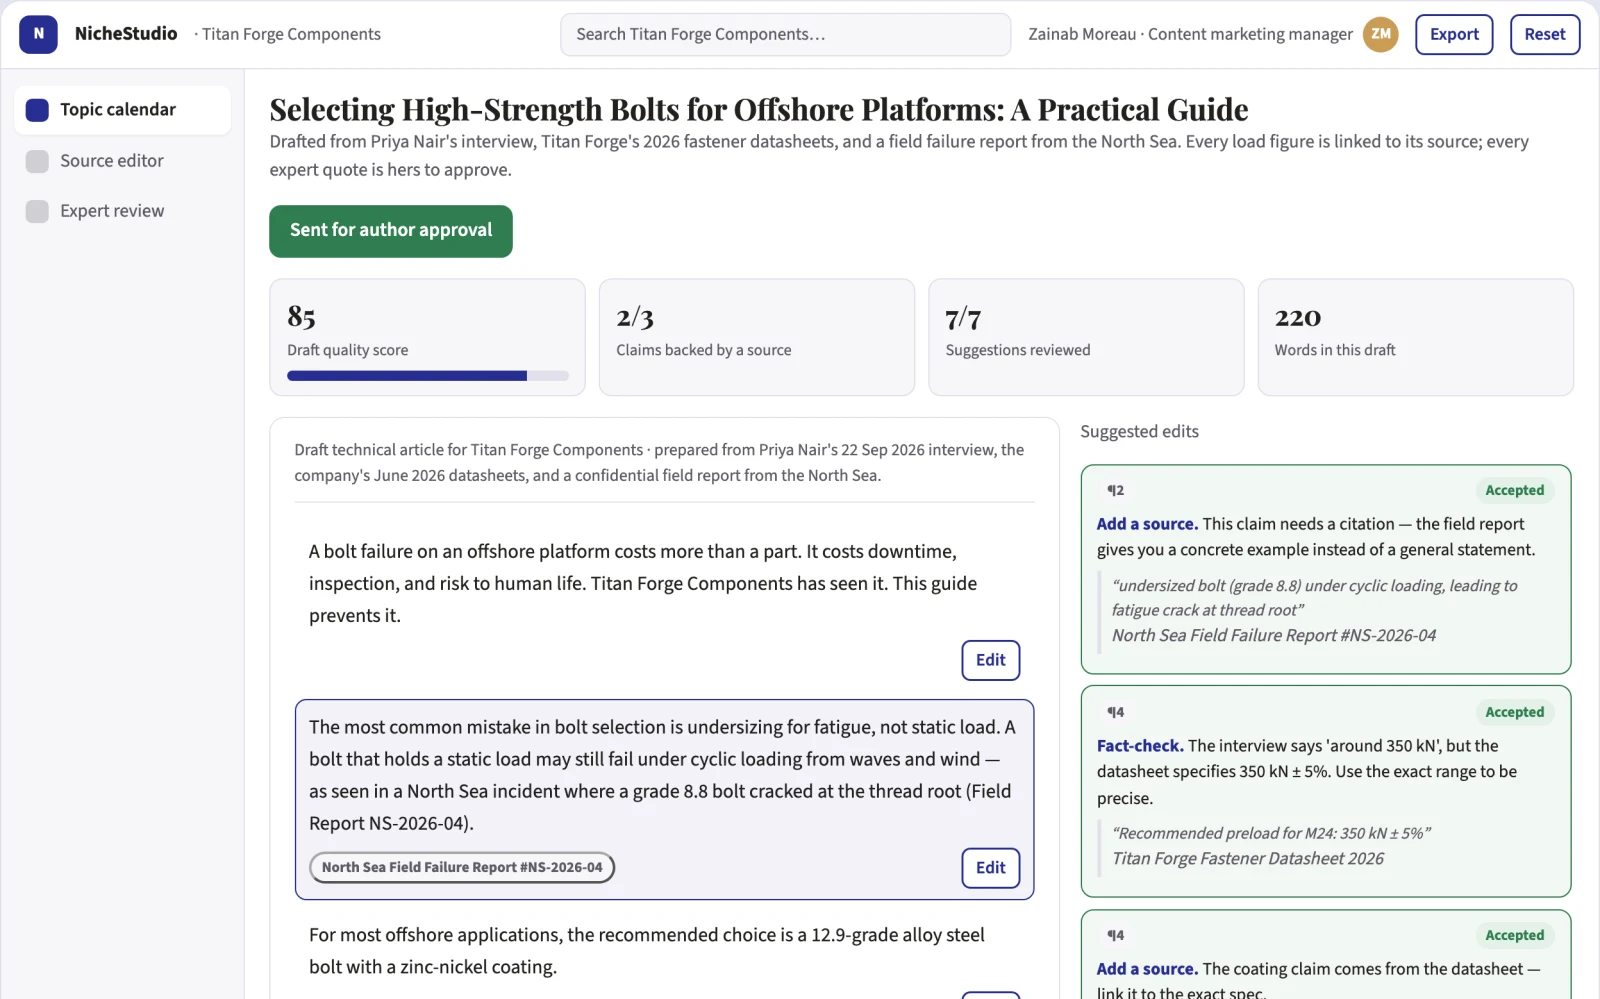Edit the first intro paragraph

click(x=990, y=660)
